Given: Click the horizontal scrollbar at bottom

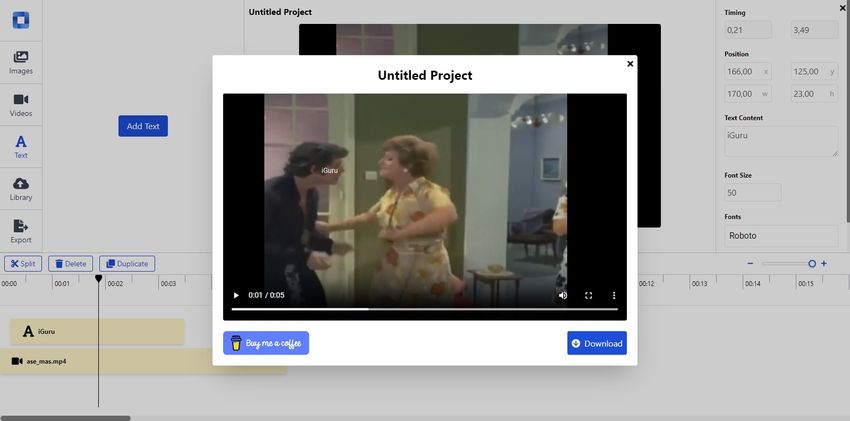Looking at the screenshot, I should (65, 418).
